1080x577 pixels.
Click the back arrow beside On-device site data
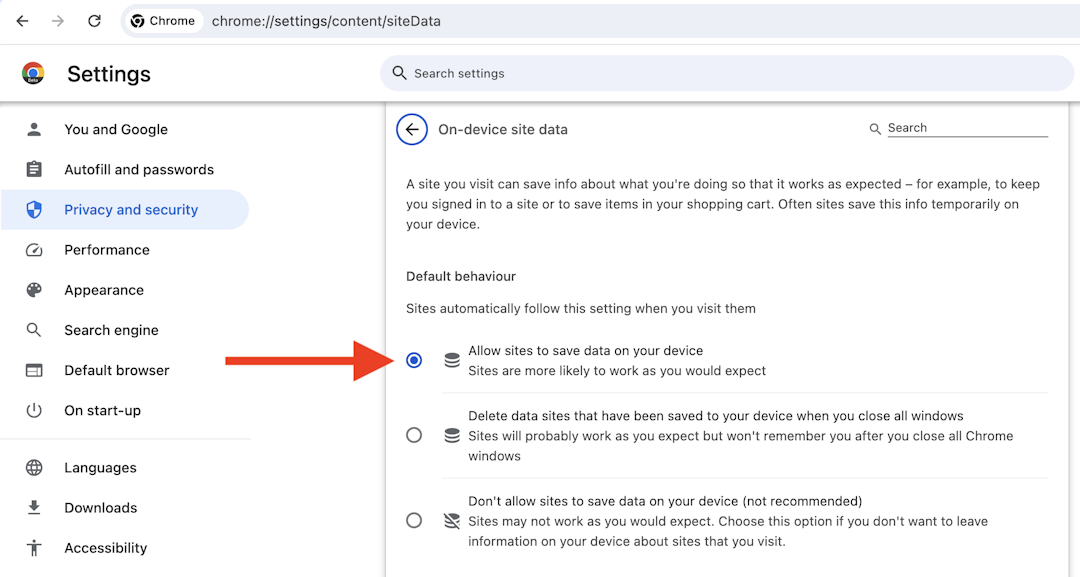click(412, 129)
